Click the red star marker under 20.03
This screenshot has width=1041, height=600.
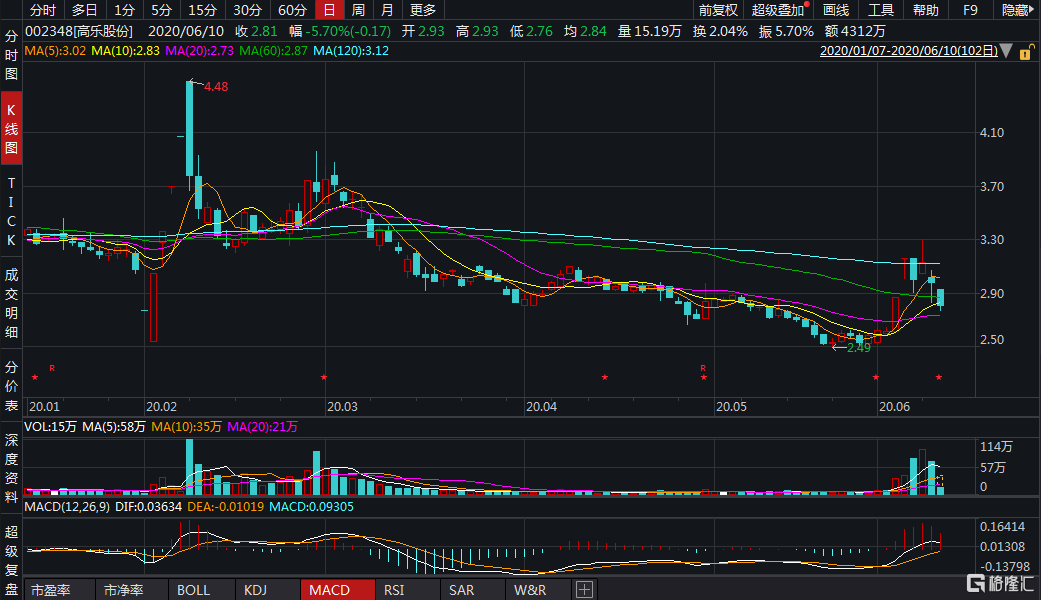[324, 377]
